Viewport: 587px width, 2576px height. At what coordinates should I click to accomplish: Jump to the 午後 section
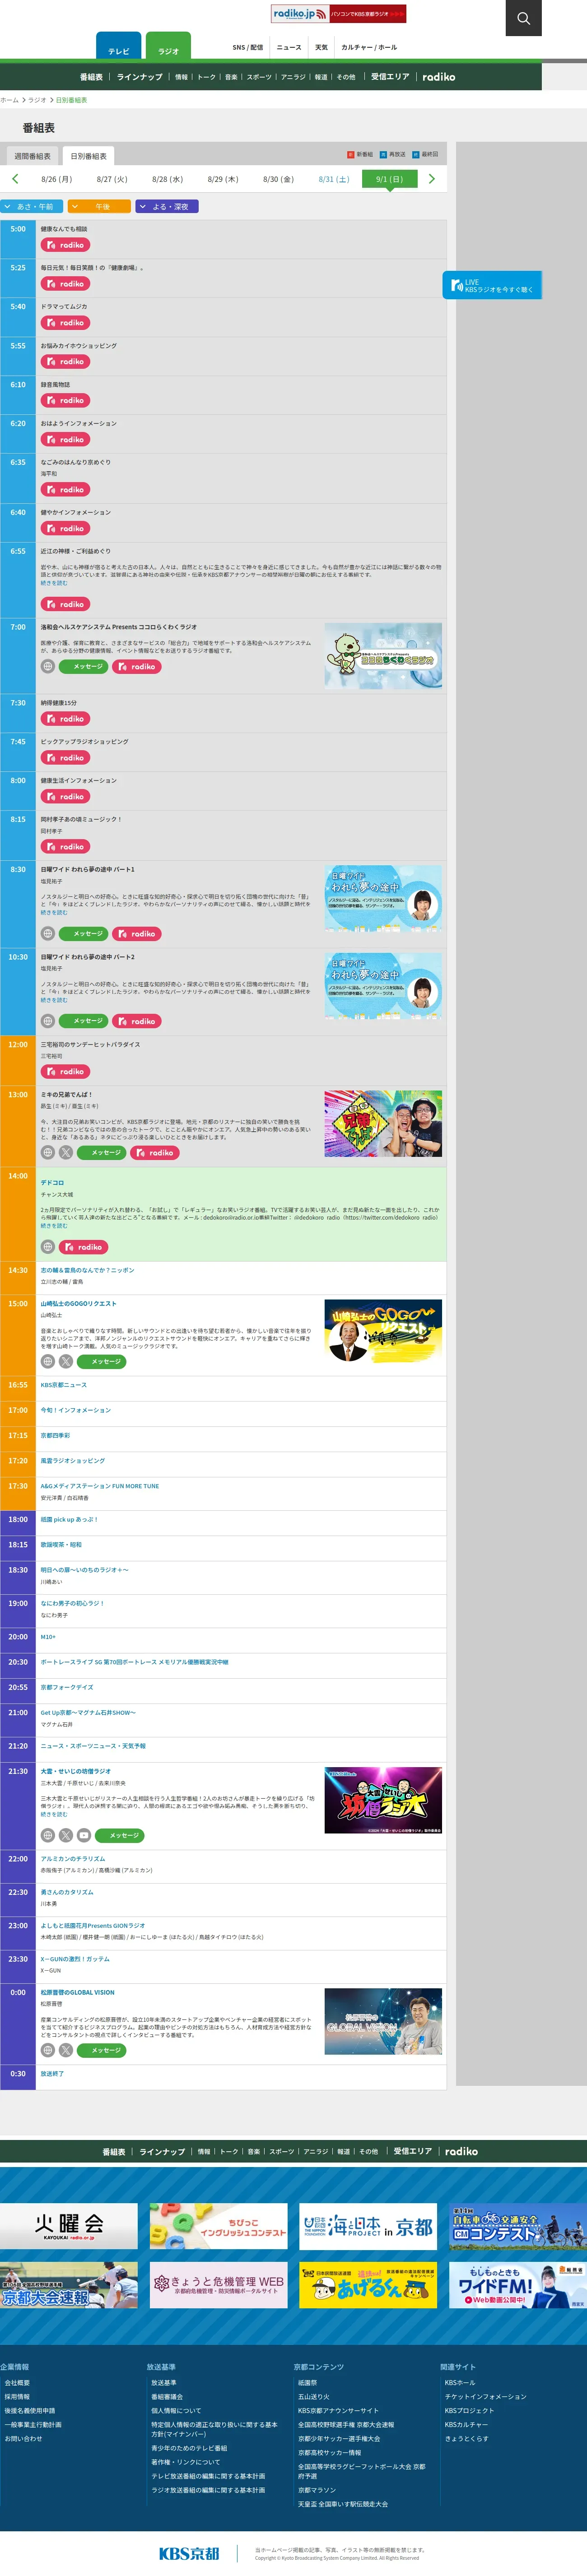tap(99, 206)
